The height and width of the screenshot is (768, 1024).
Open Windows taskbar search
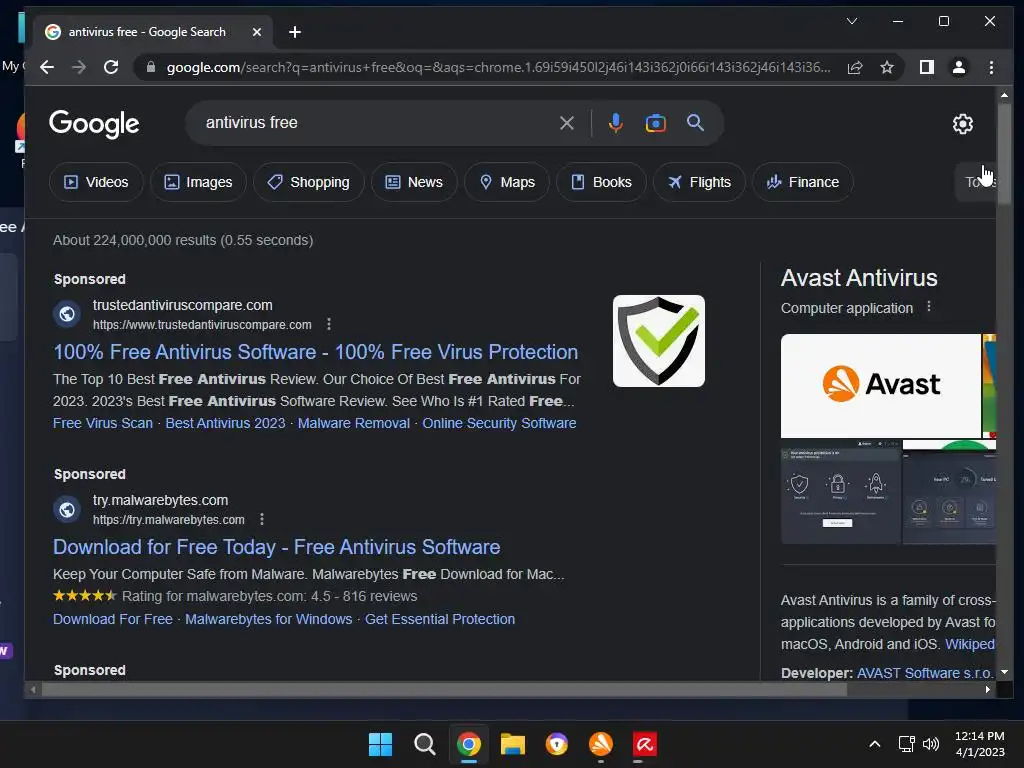pyautogui.click(x=424, y=744)
